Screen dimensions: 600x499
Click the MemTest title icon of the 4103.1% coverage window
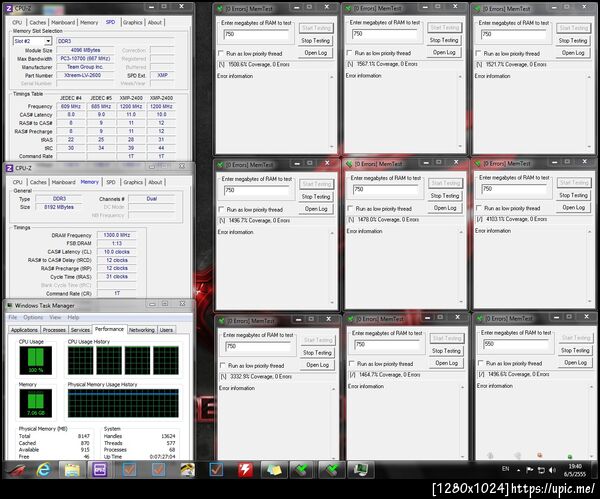(478, 163)
